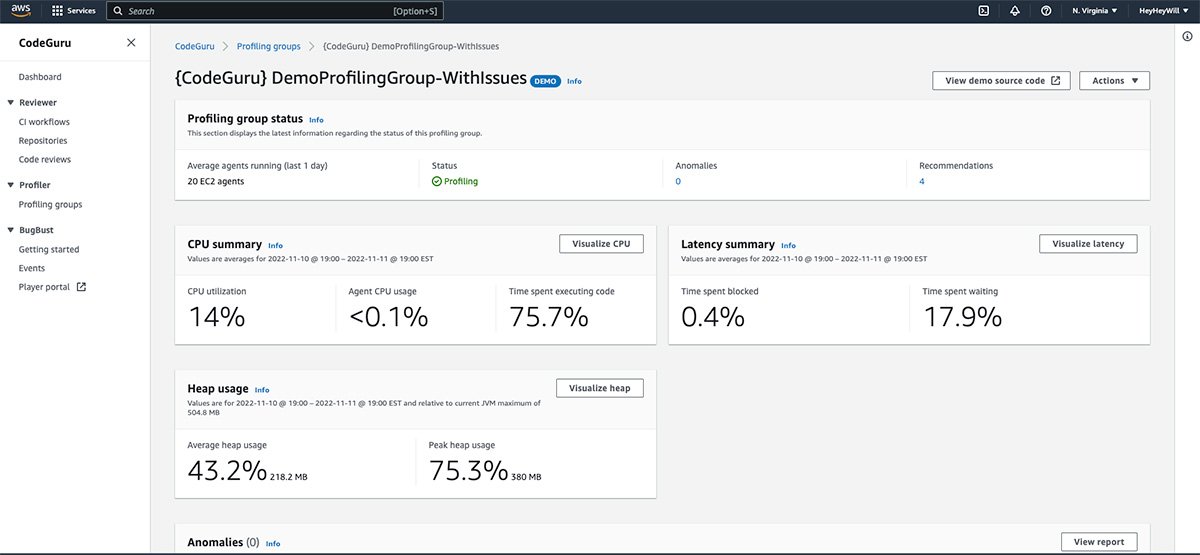Go to Dashboard in the sidebar

40,77
